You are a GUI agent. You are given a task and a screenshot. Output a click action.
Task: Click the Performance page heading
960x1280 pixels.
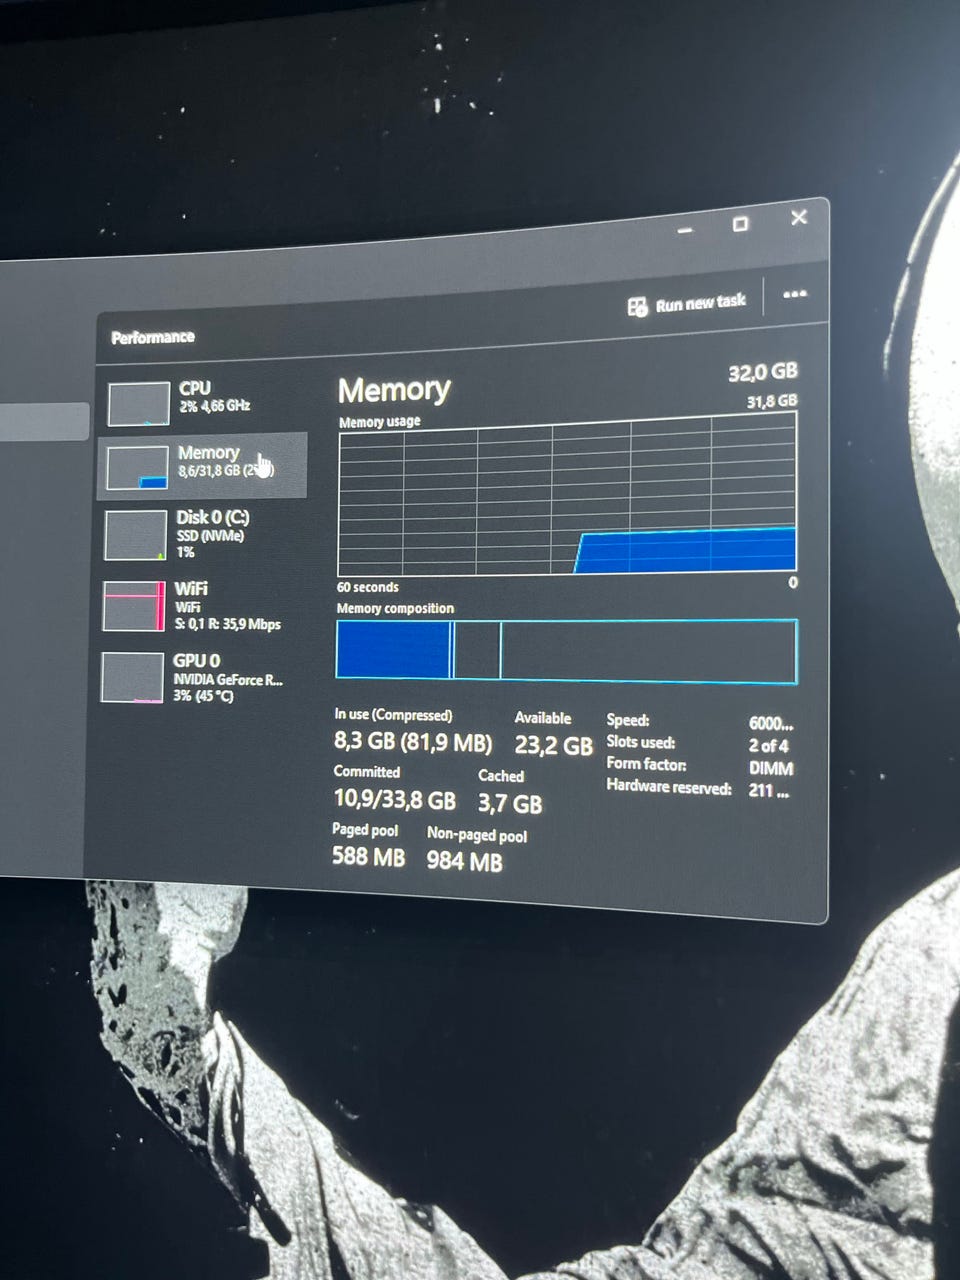point(153,337)
